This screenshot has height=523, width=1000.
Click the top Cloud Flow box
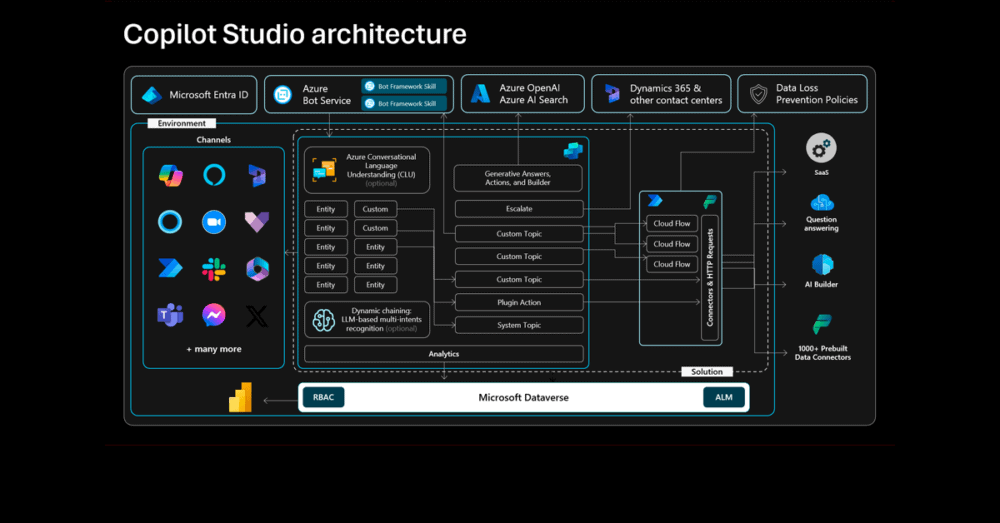coord(671,224)
